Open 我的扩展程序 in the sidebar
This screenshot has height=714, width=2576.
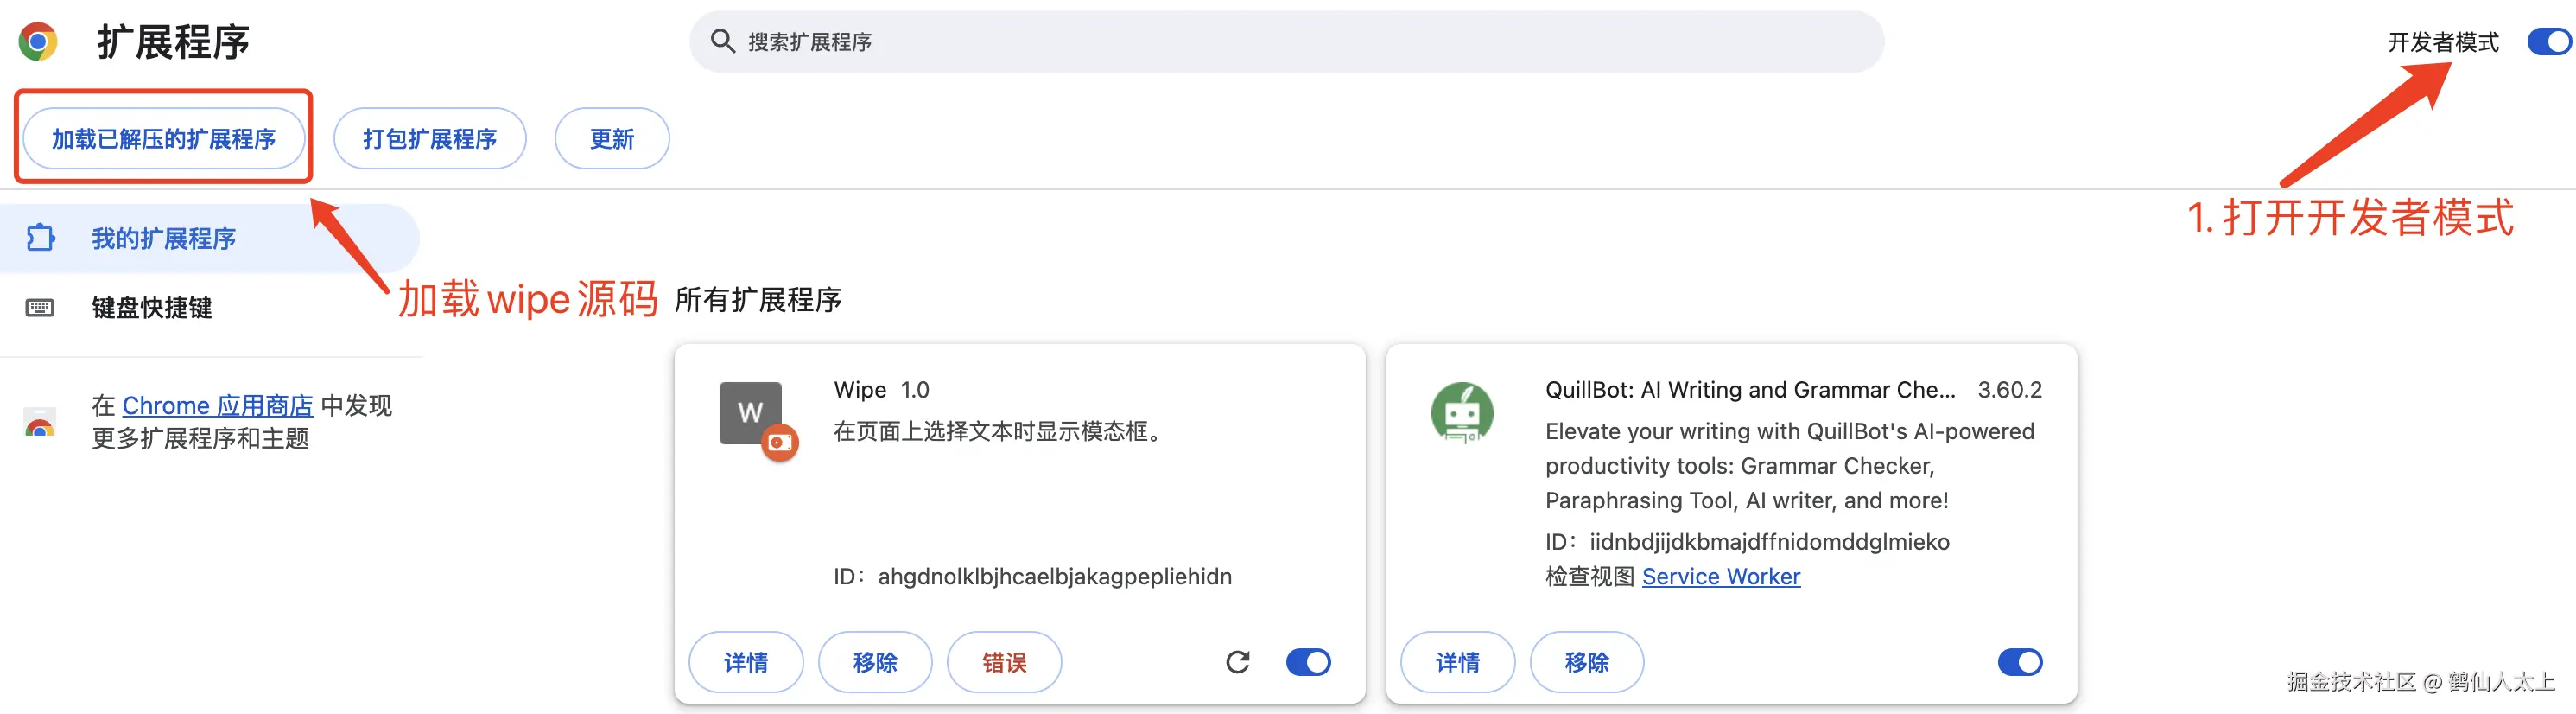209,238
